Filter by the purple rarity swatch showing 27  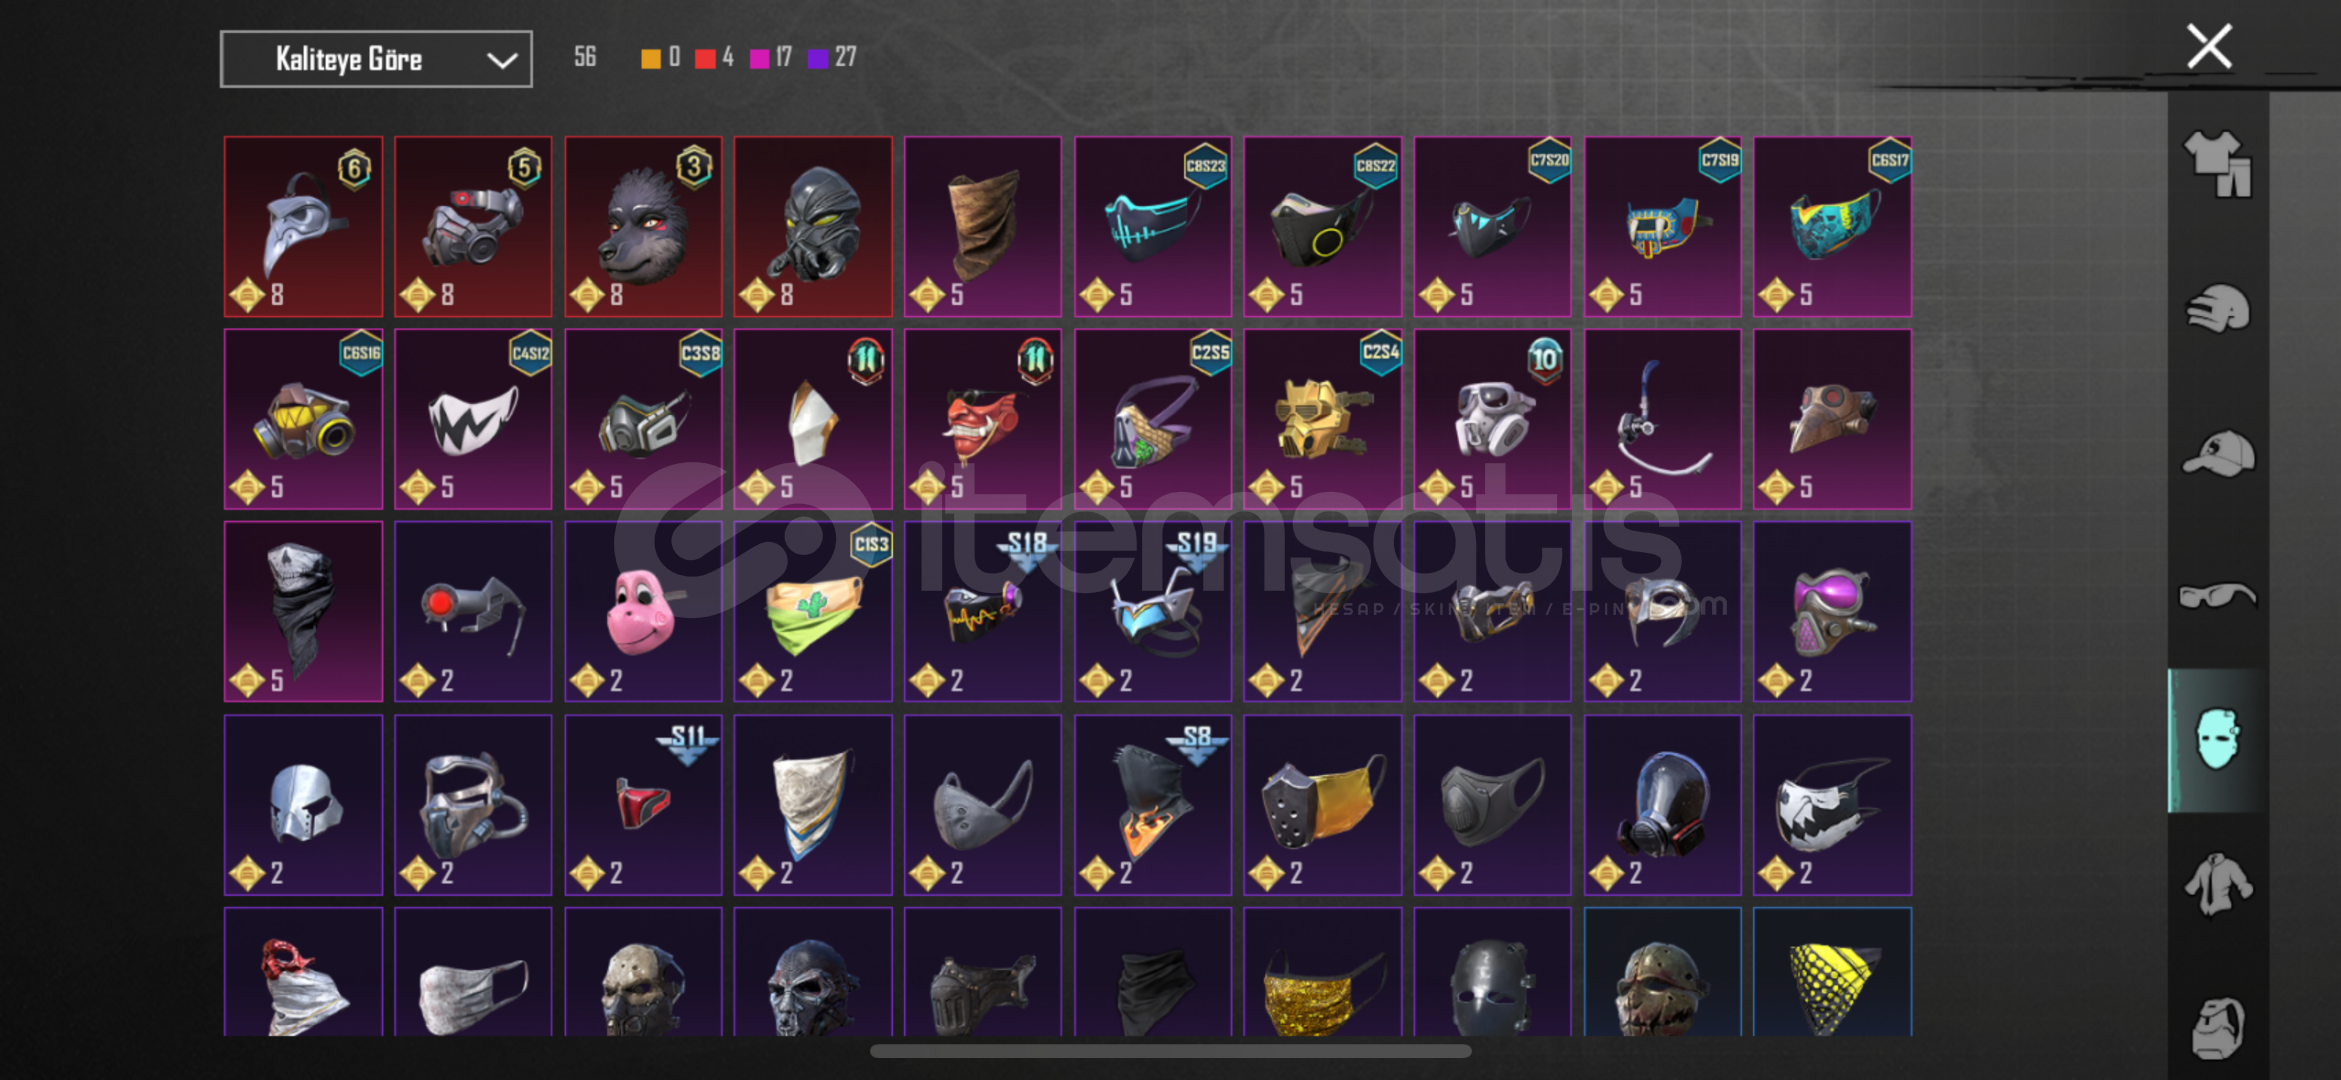click(818, 58)
